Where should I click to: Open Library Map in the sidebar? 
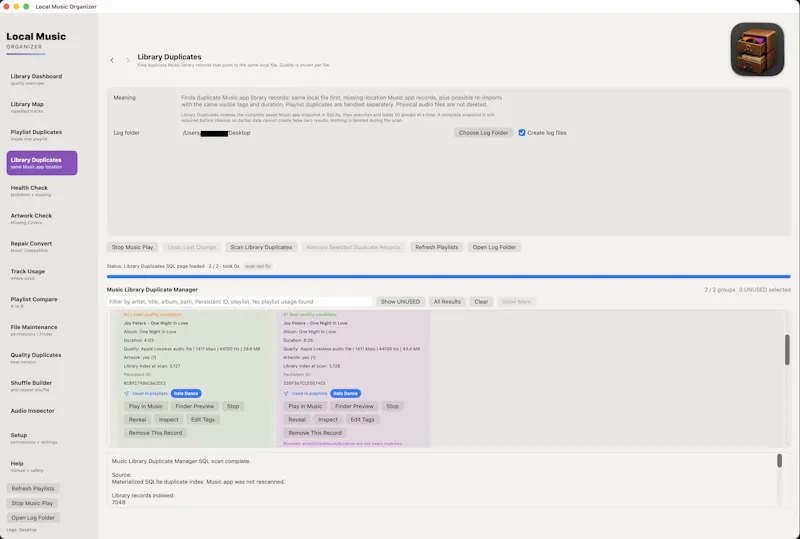click(42, 107)
